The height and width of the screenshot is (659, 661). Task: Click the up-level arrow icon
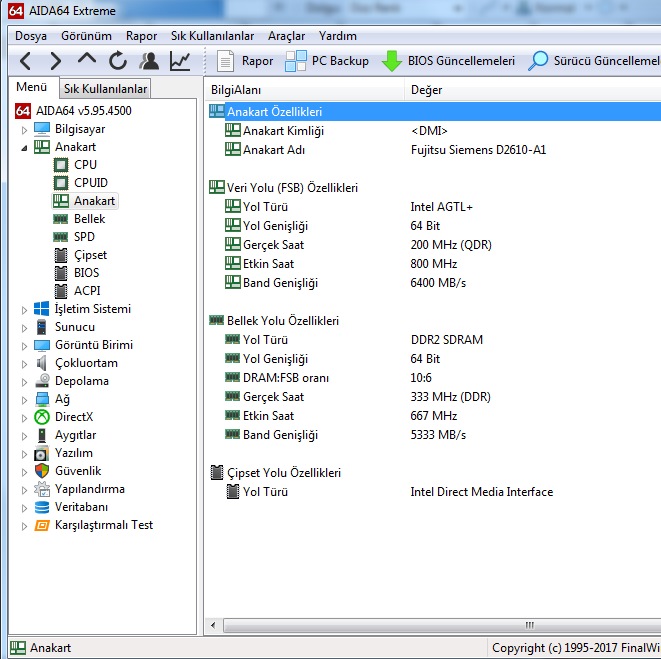[x=87, y=61]
